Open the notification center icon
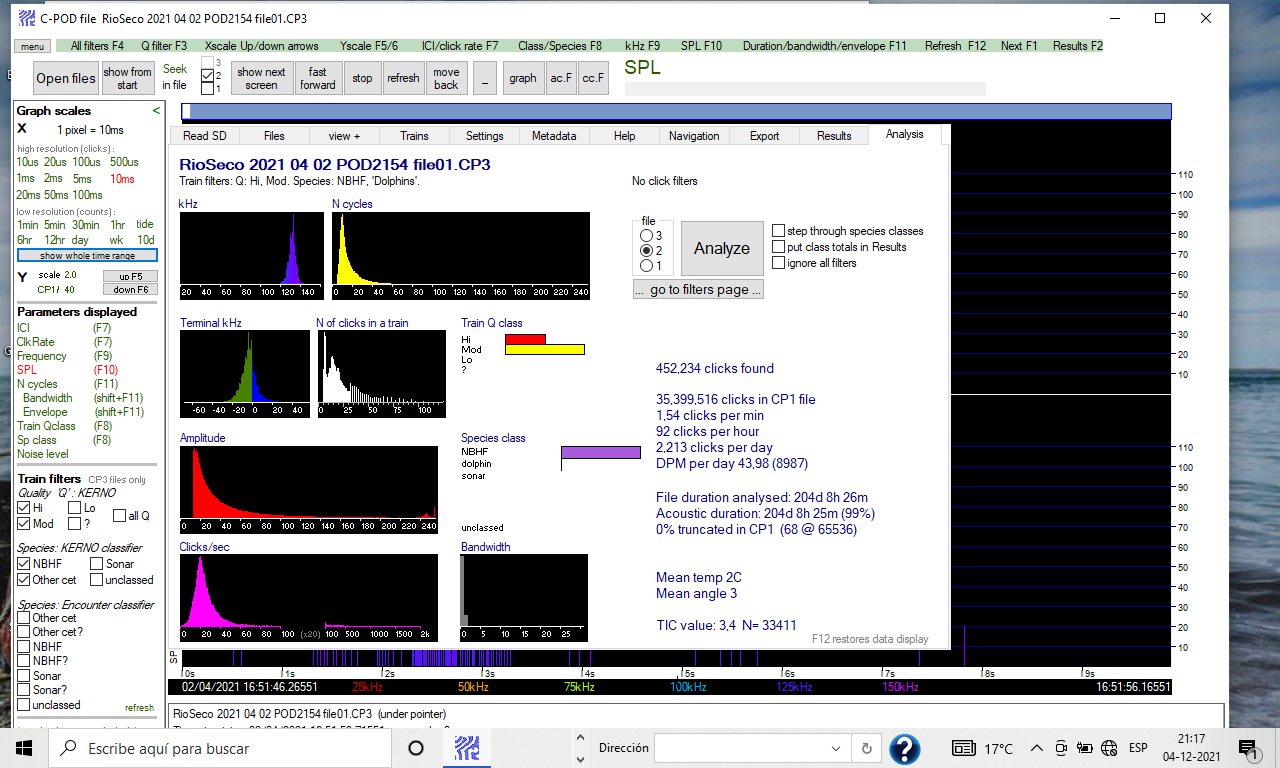This screenshot has height=768, width=1280. 1246,748
